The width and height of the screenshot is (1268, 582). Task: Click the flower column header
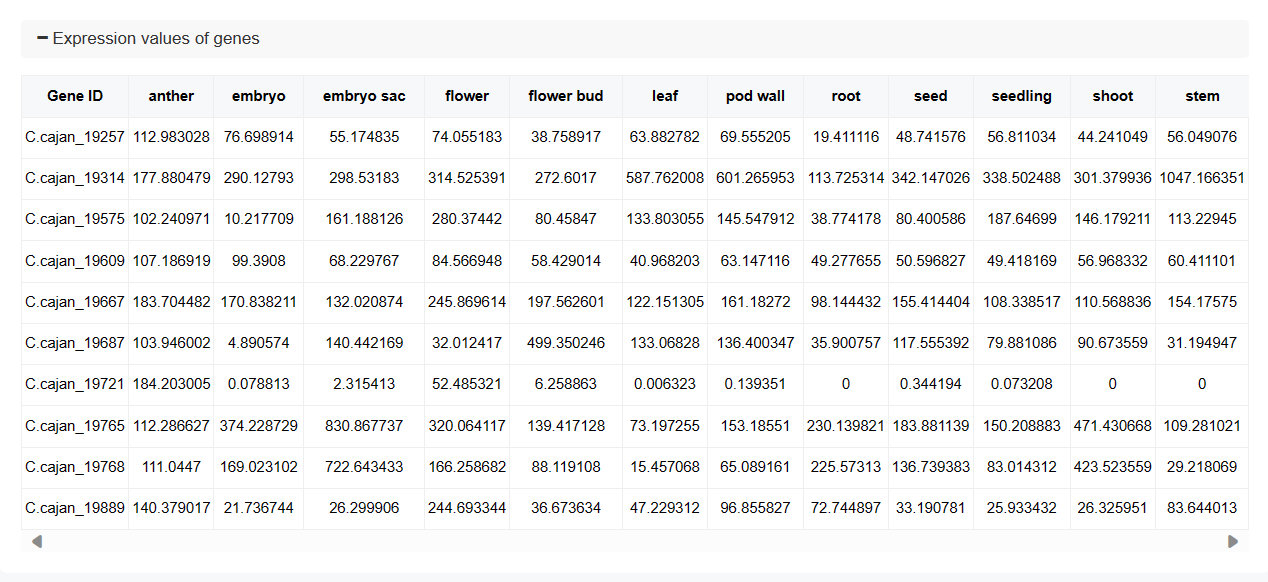[467, 96]
